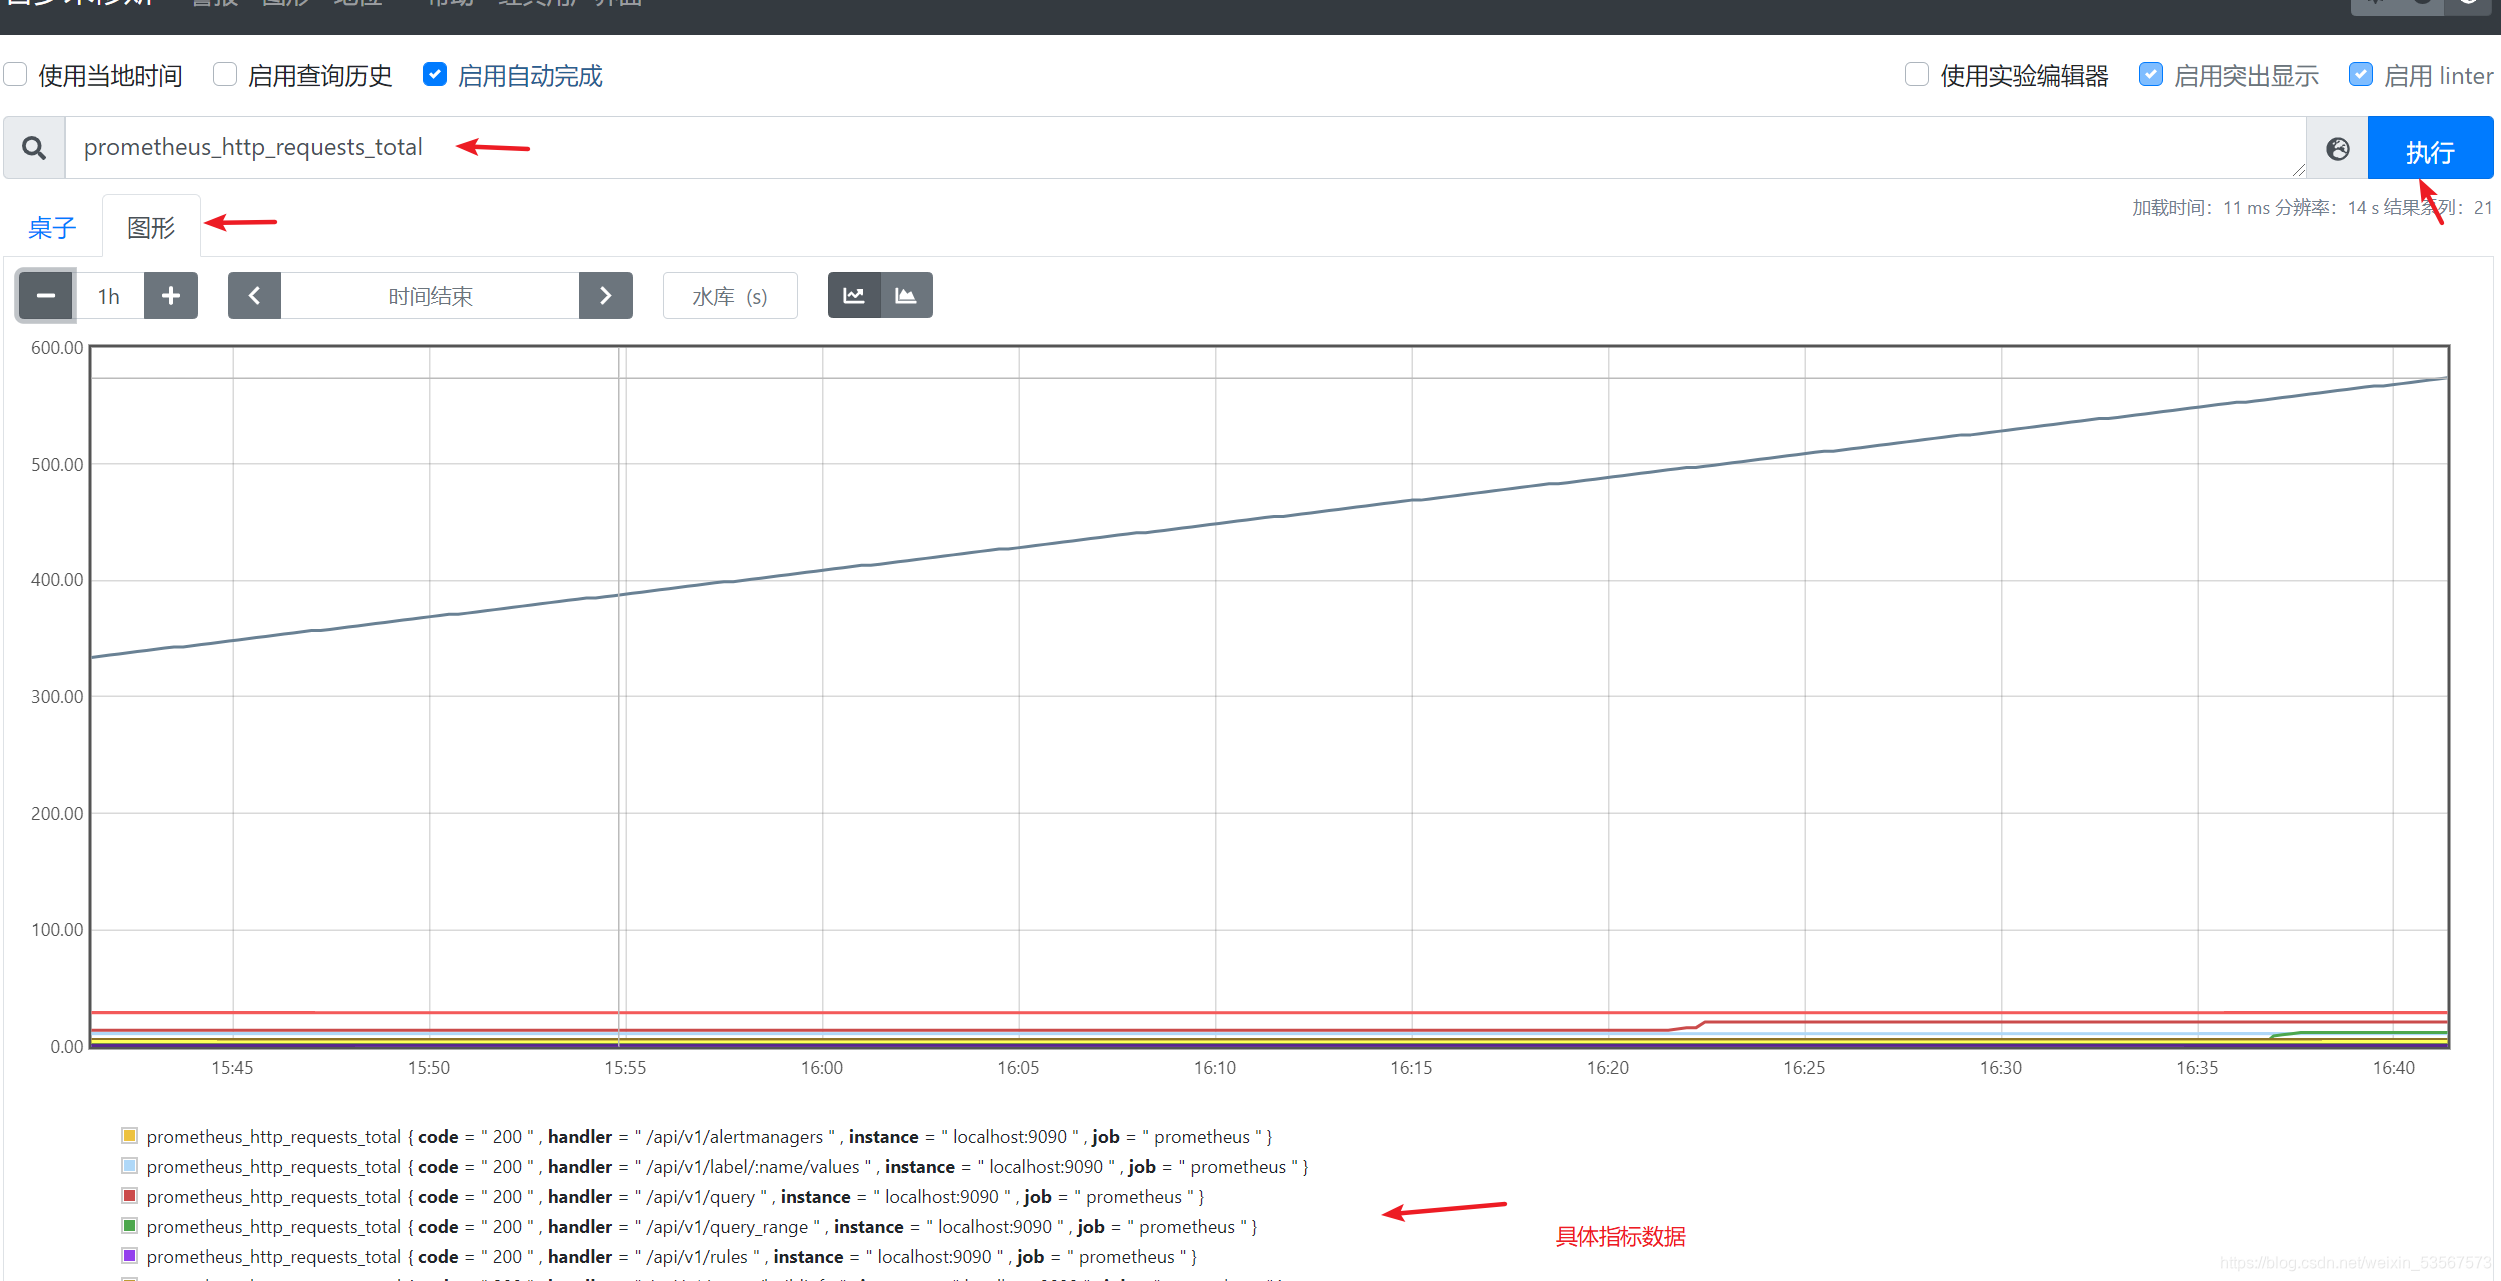Switch to the 桌子 tab

click(52, 228)
